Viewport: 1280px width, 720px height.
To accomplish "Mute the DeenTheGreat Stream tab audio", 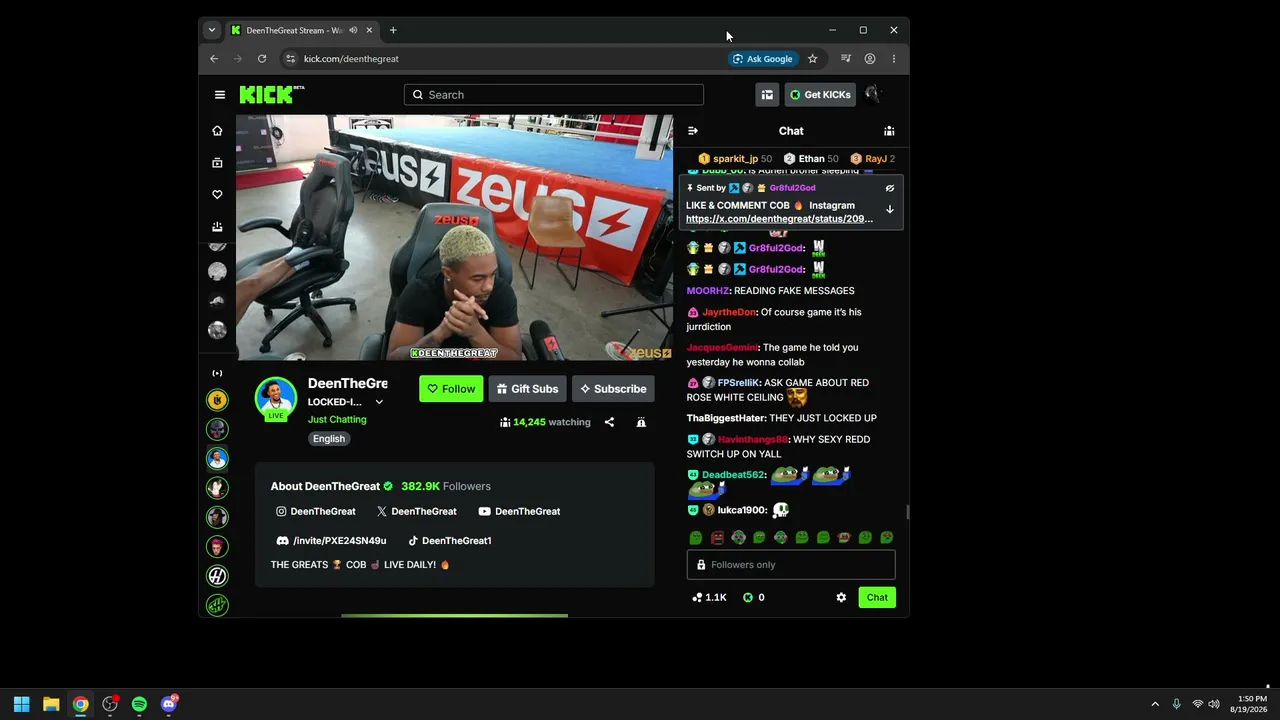I will pyautogui.click(x=353, y=30).
